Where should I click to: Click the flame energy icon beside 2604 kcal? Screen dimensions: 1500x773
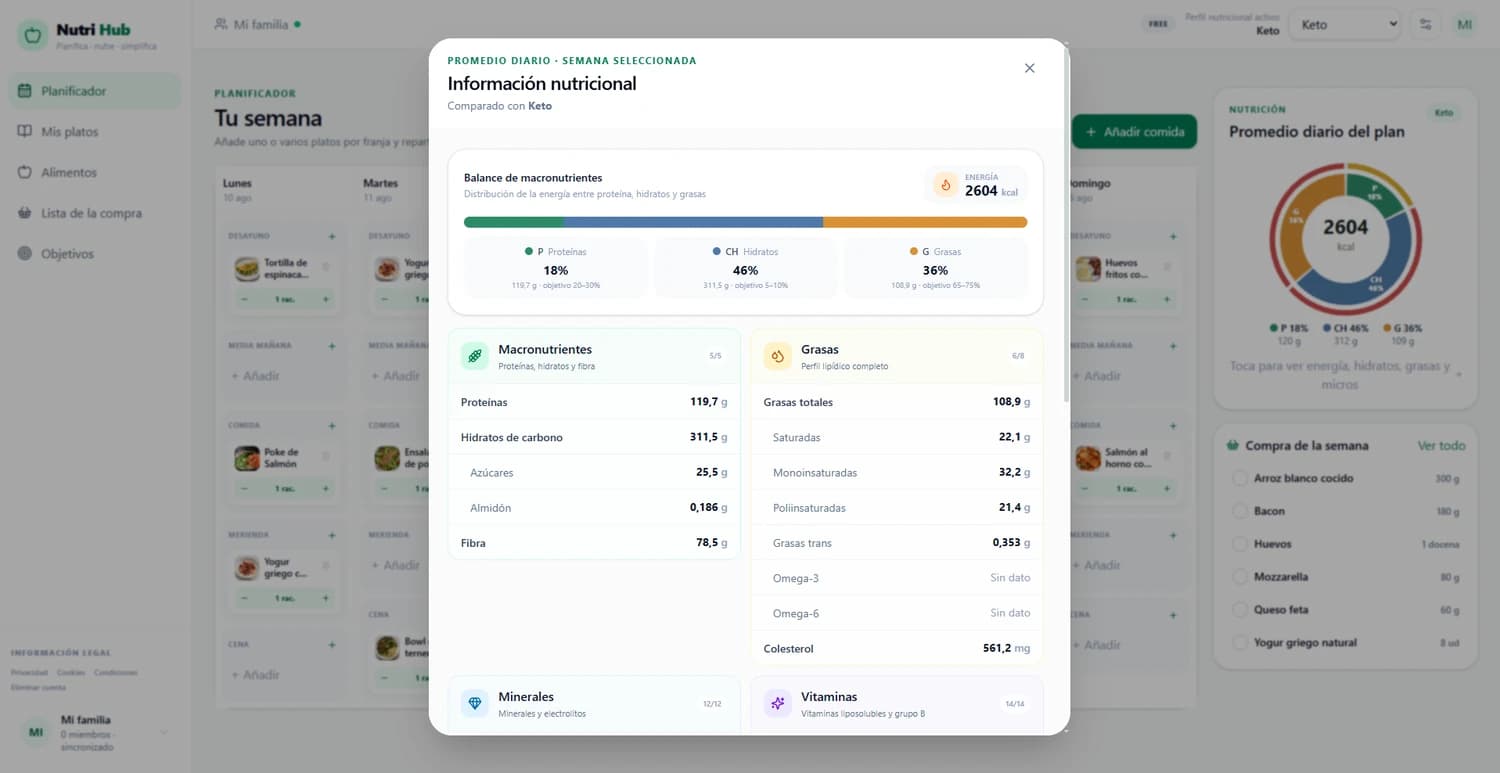click(x=945, y=185)
